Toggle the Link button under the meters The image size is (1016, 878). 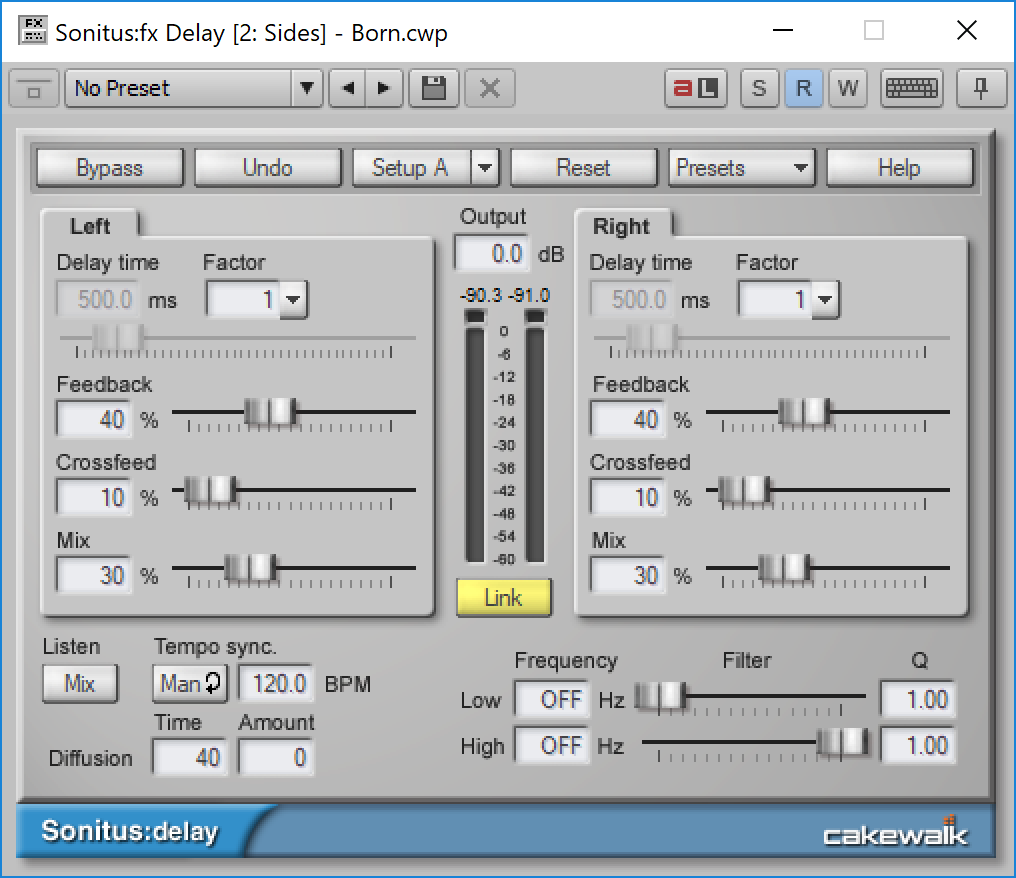pos(503,598)
